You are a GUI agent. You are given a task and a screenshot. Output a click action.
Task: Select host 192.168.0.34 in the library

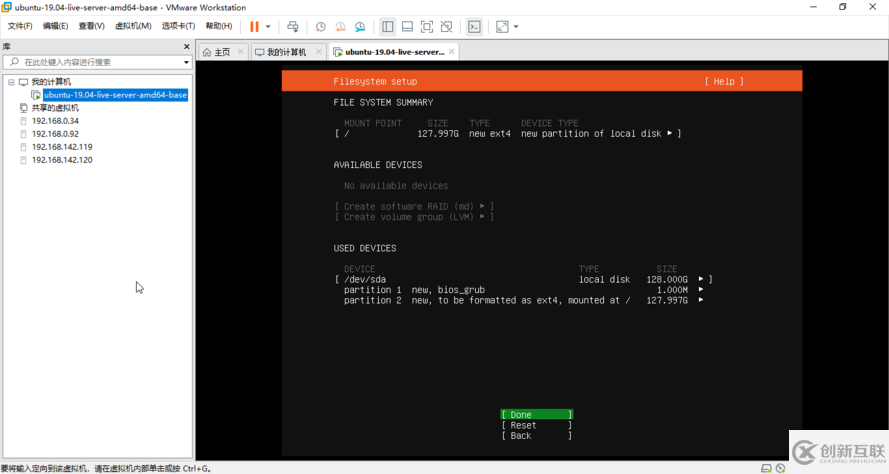pos(55,121)
